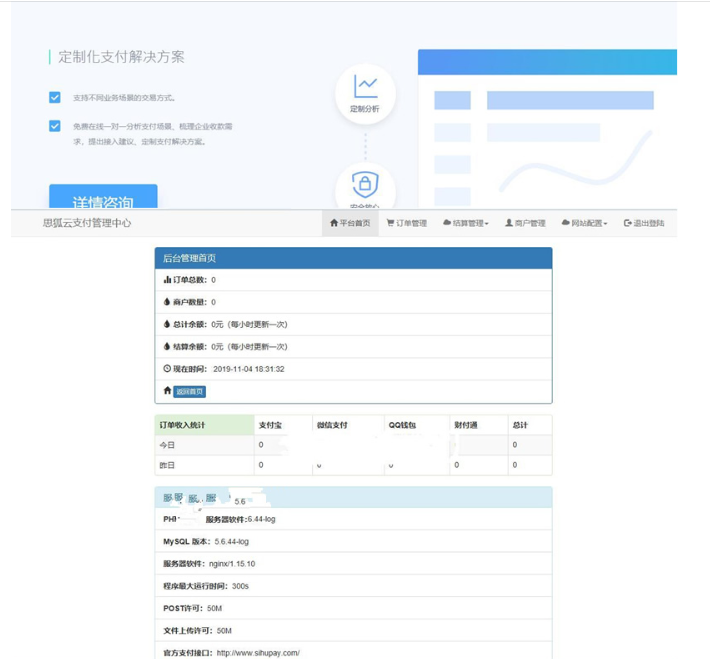Click the droplet icon beside 总计余额
The height and width of the screenshot is (659, 710).
[x=167, y=324]
